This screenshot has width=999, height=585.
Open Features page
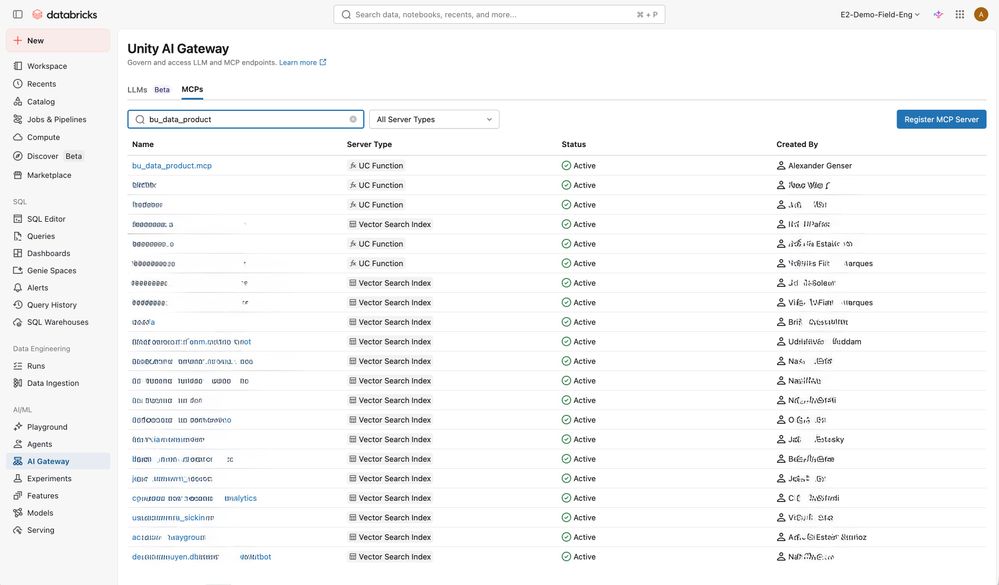(43, 496)
